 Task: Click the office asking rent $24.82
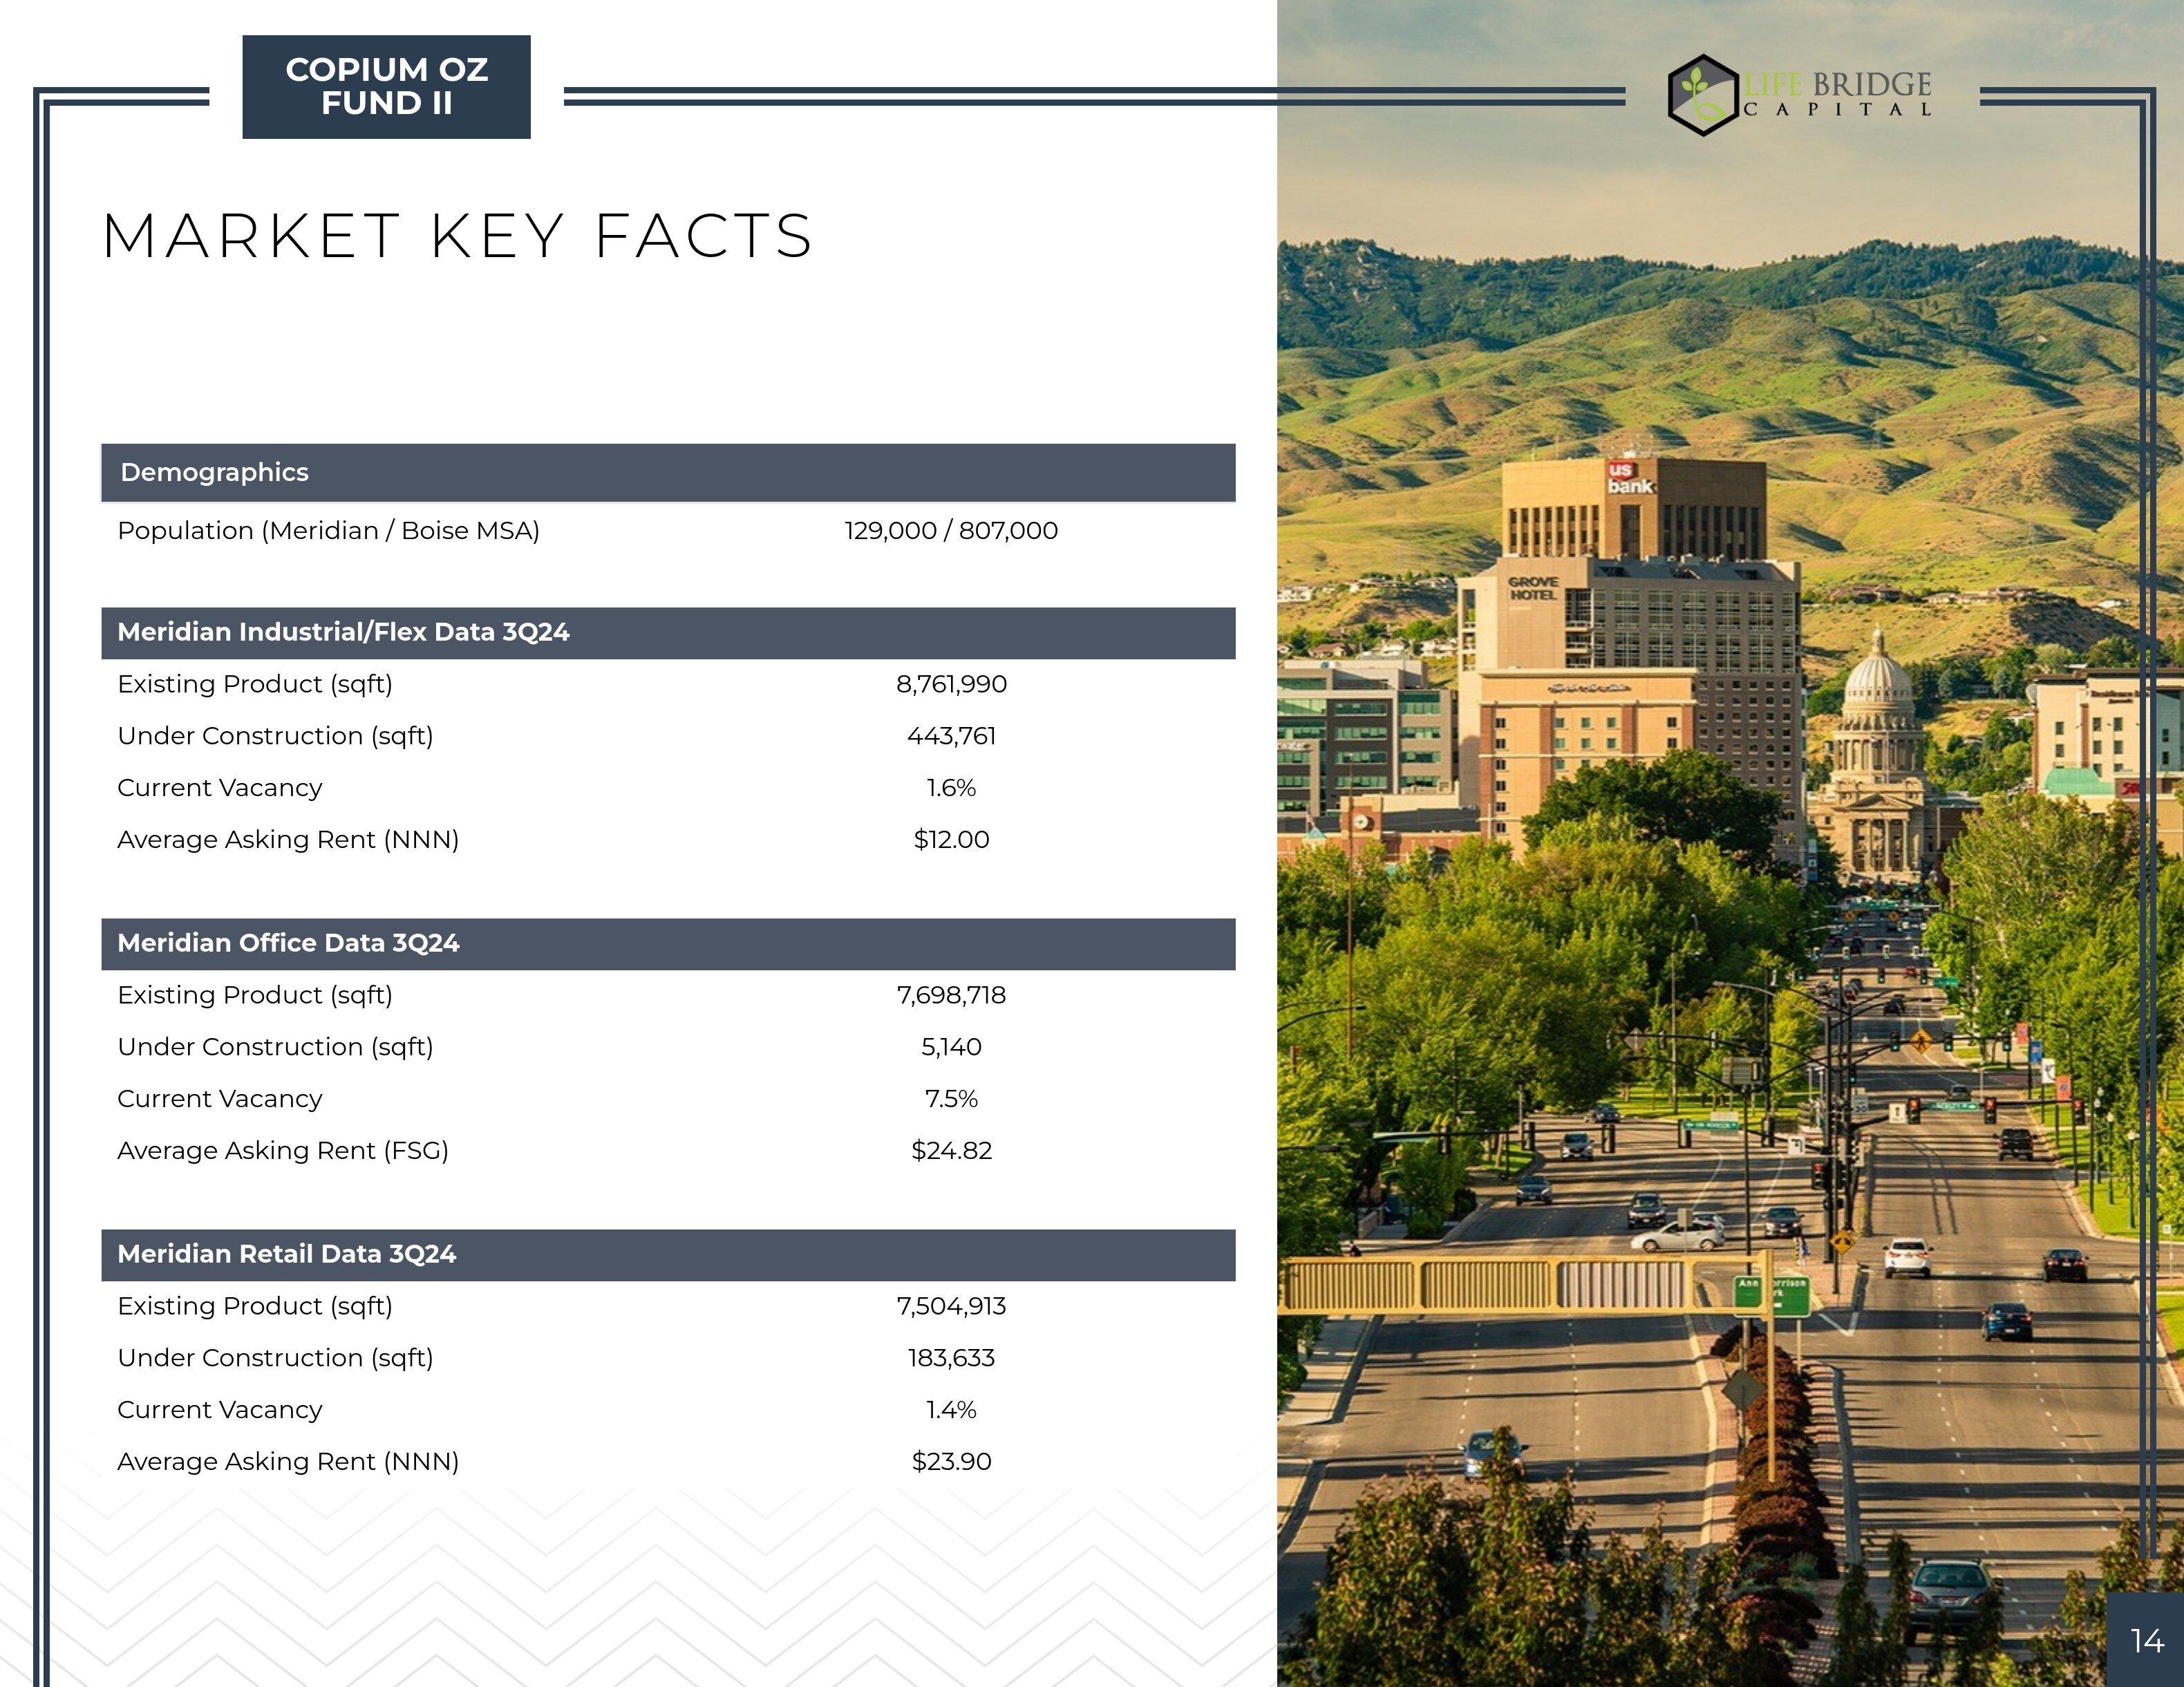tap(951, 1151)
